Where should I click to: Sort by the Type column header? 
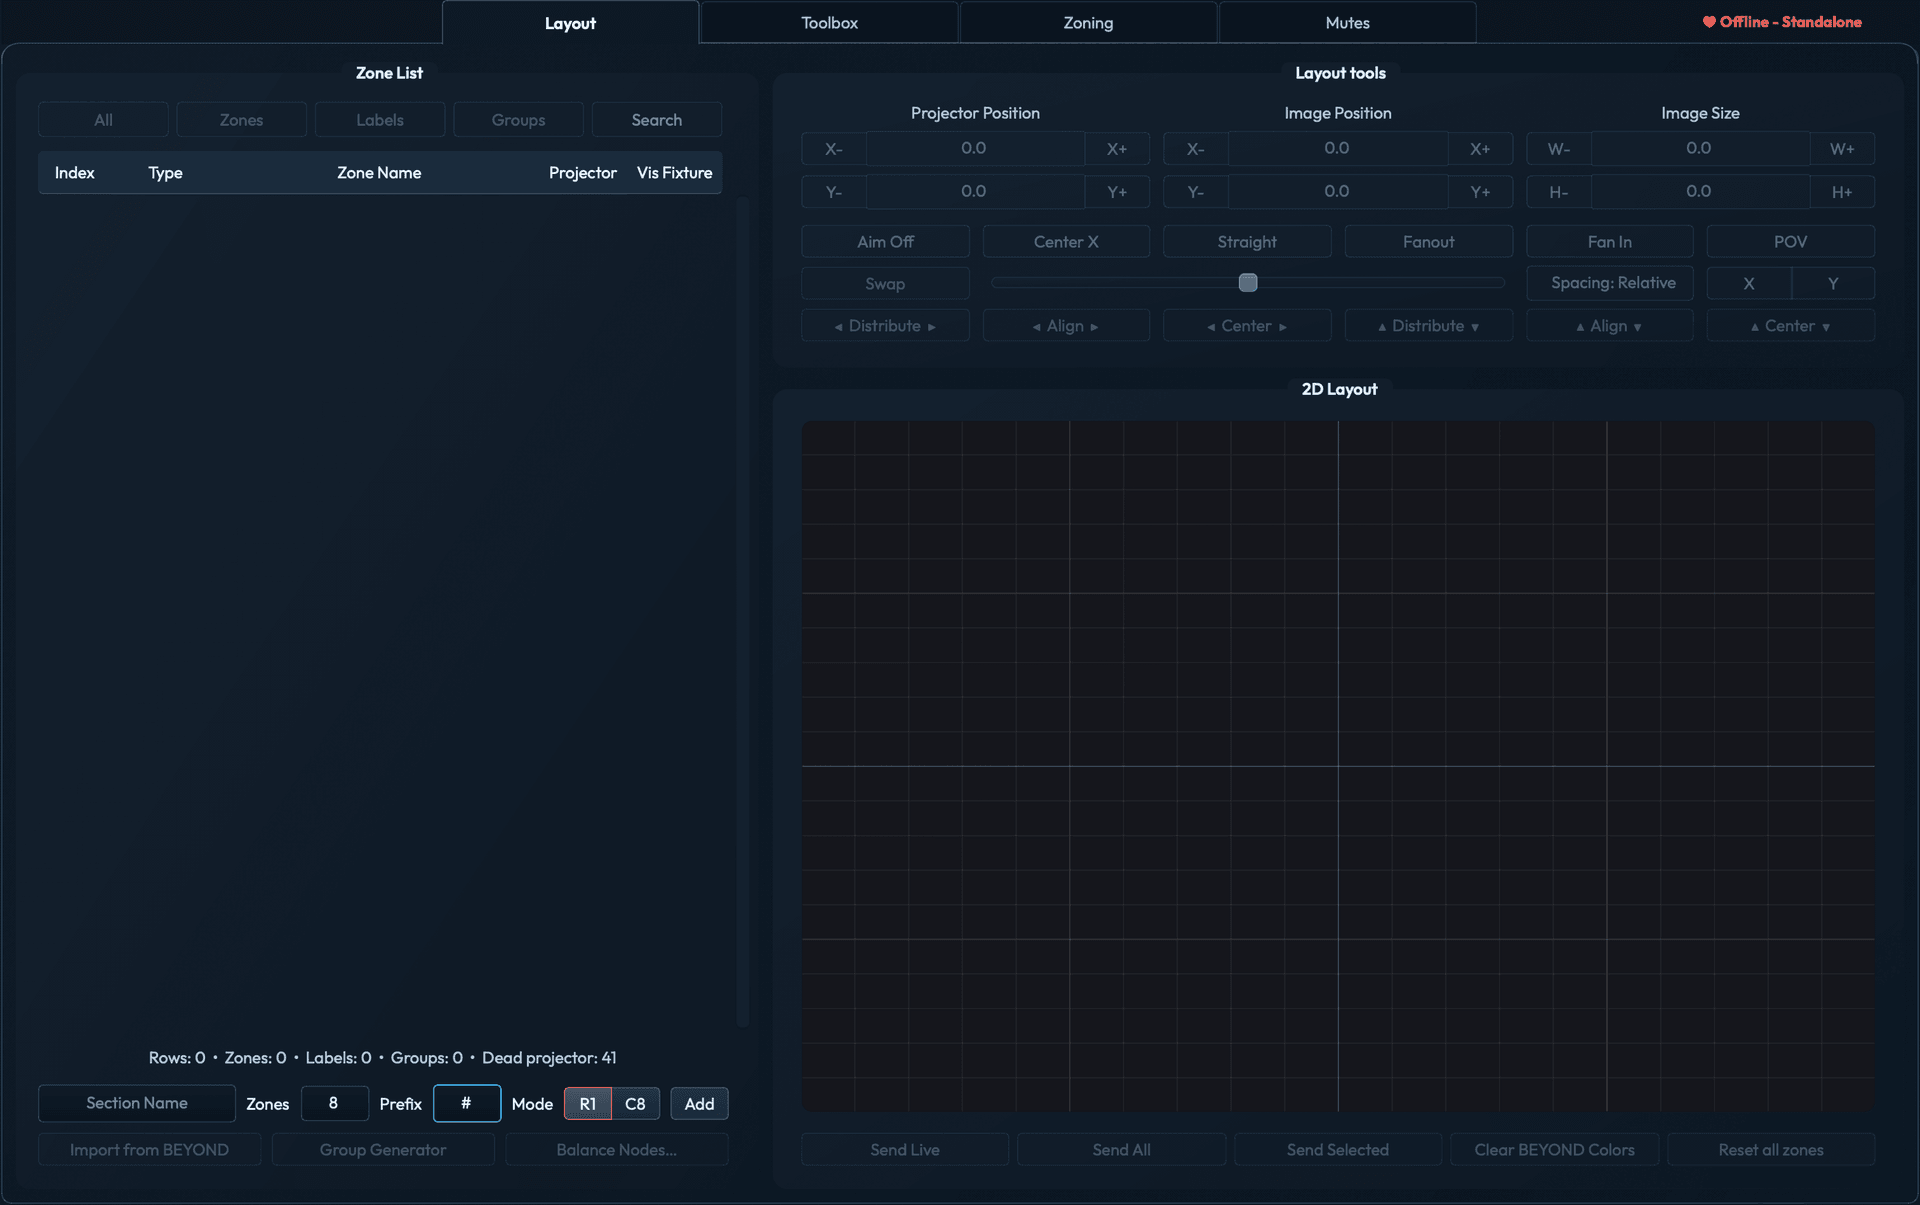[165, 173]
